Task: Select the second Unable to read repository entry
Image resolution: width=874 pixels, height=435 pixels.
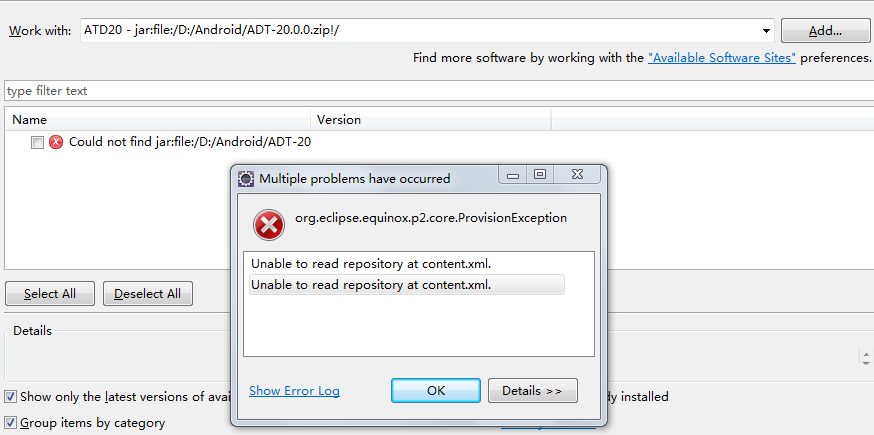Action: (x=406, y=284)
